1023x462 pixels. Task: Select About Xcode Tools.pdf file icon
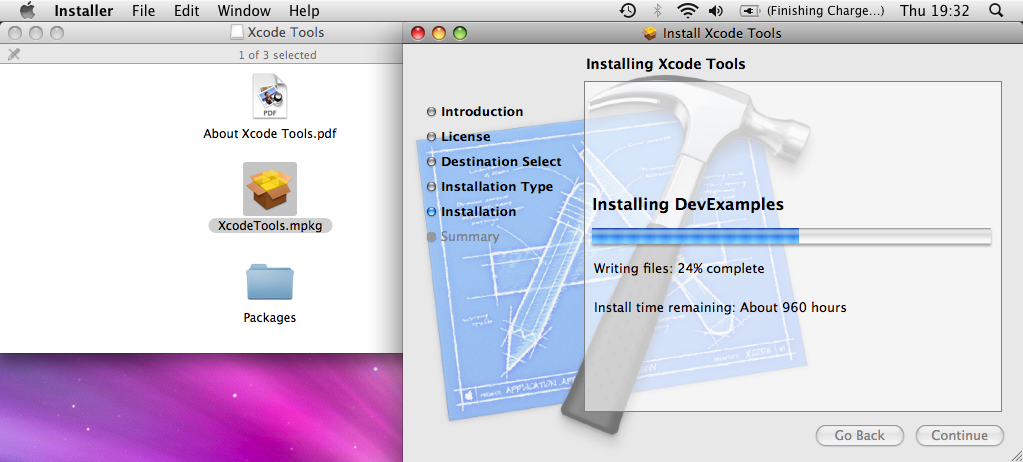pyautogui.click(x=269, y=97)
